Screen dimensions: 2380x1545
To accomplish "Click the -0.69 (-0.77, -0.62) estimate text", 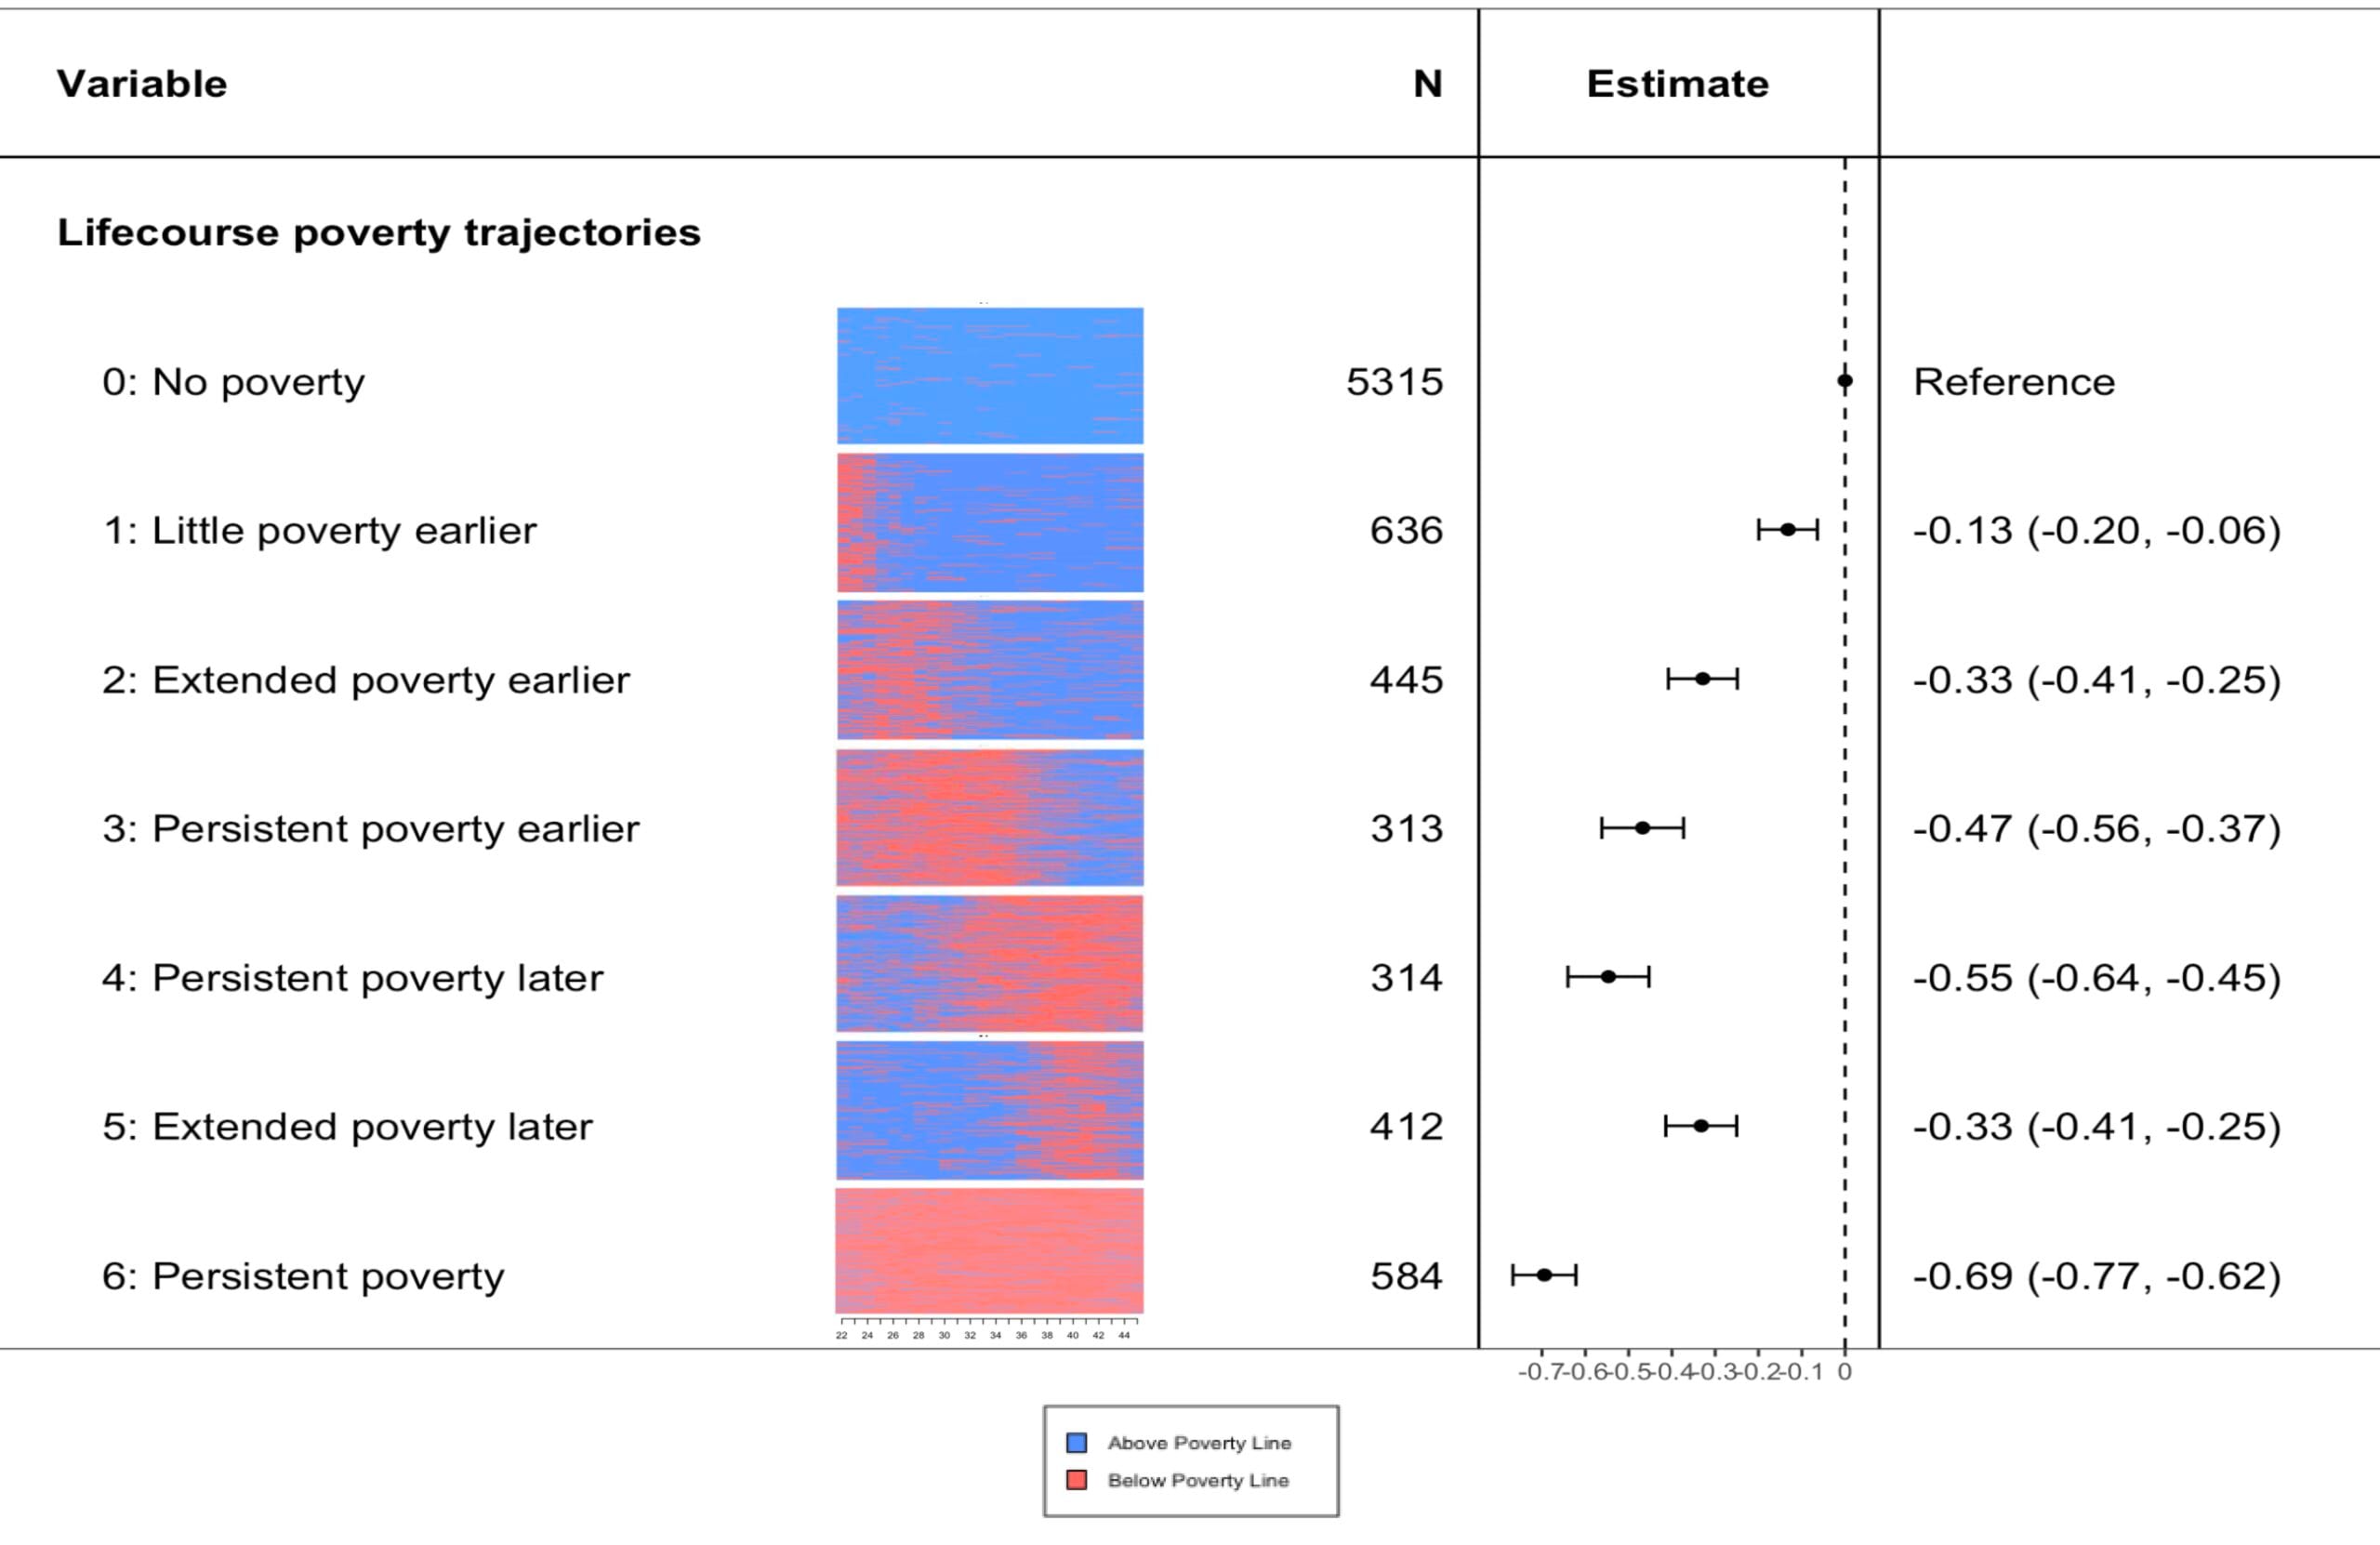I will click(2097, 1277).
